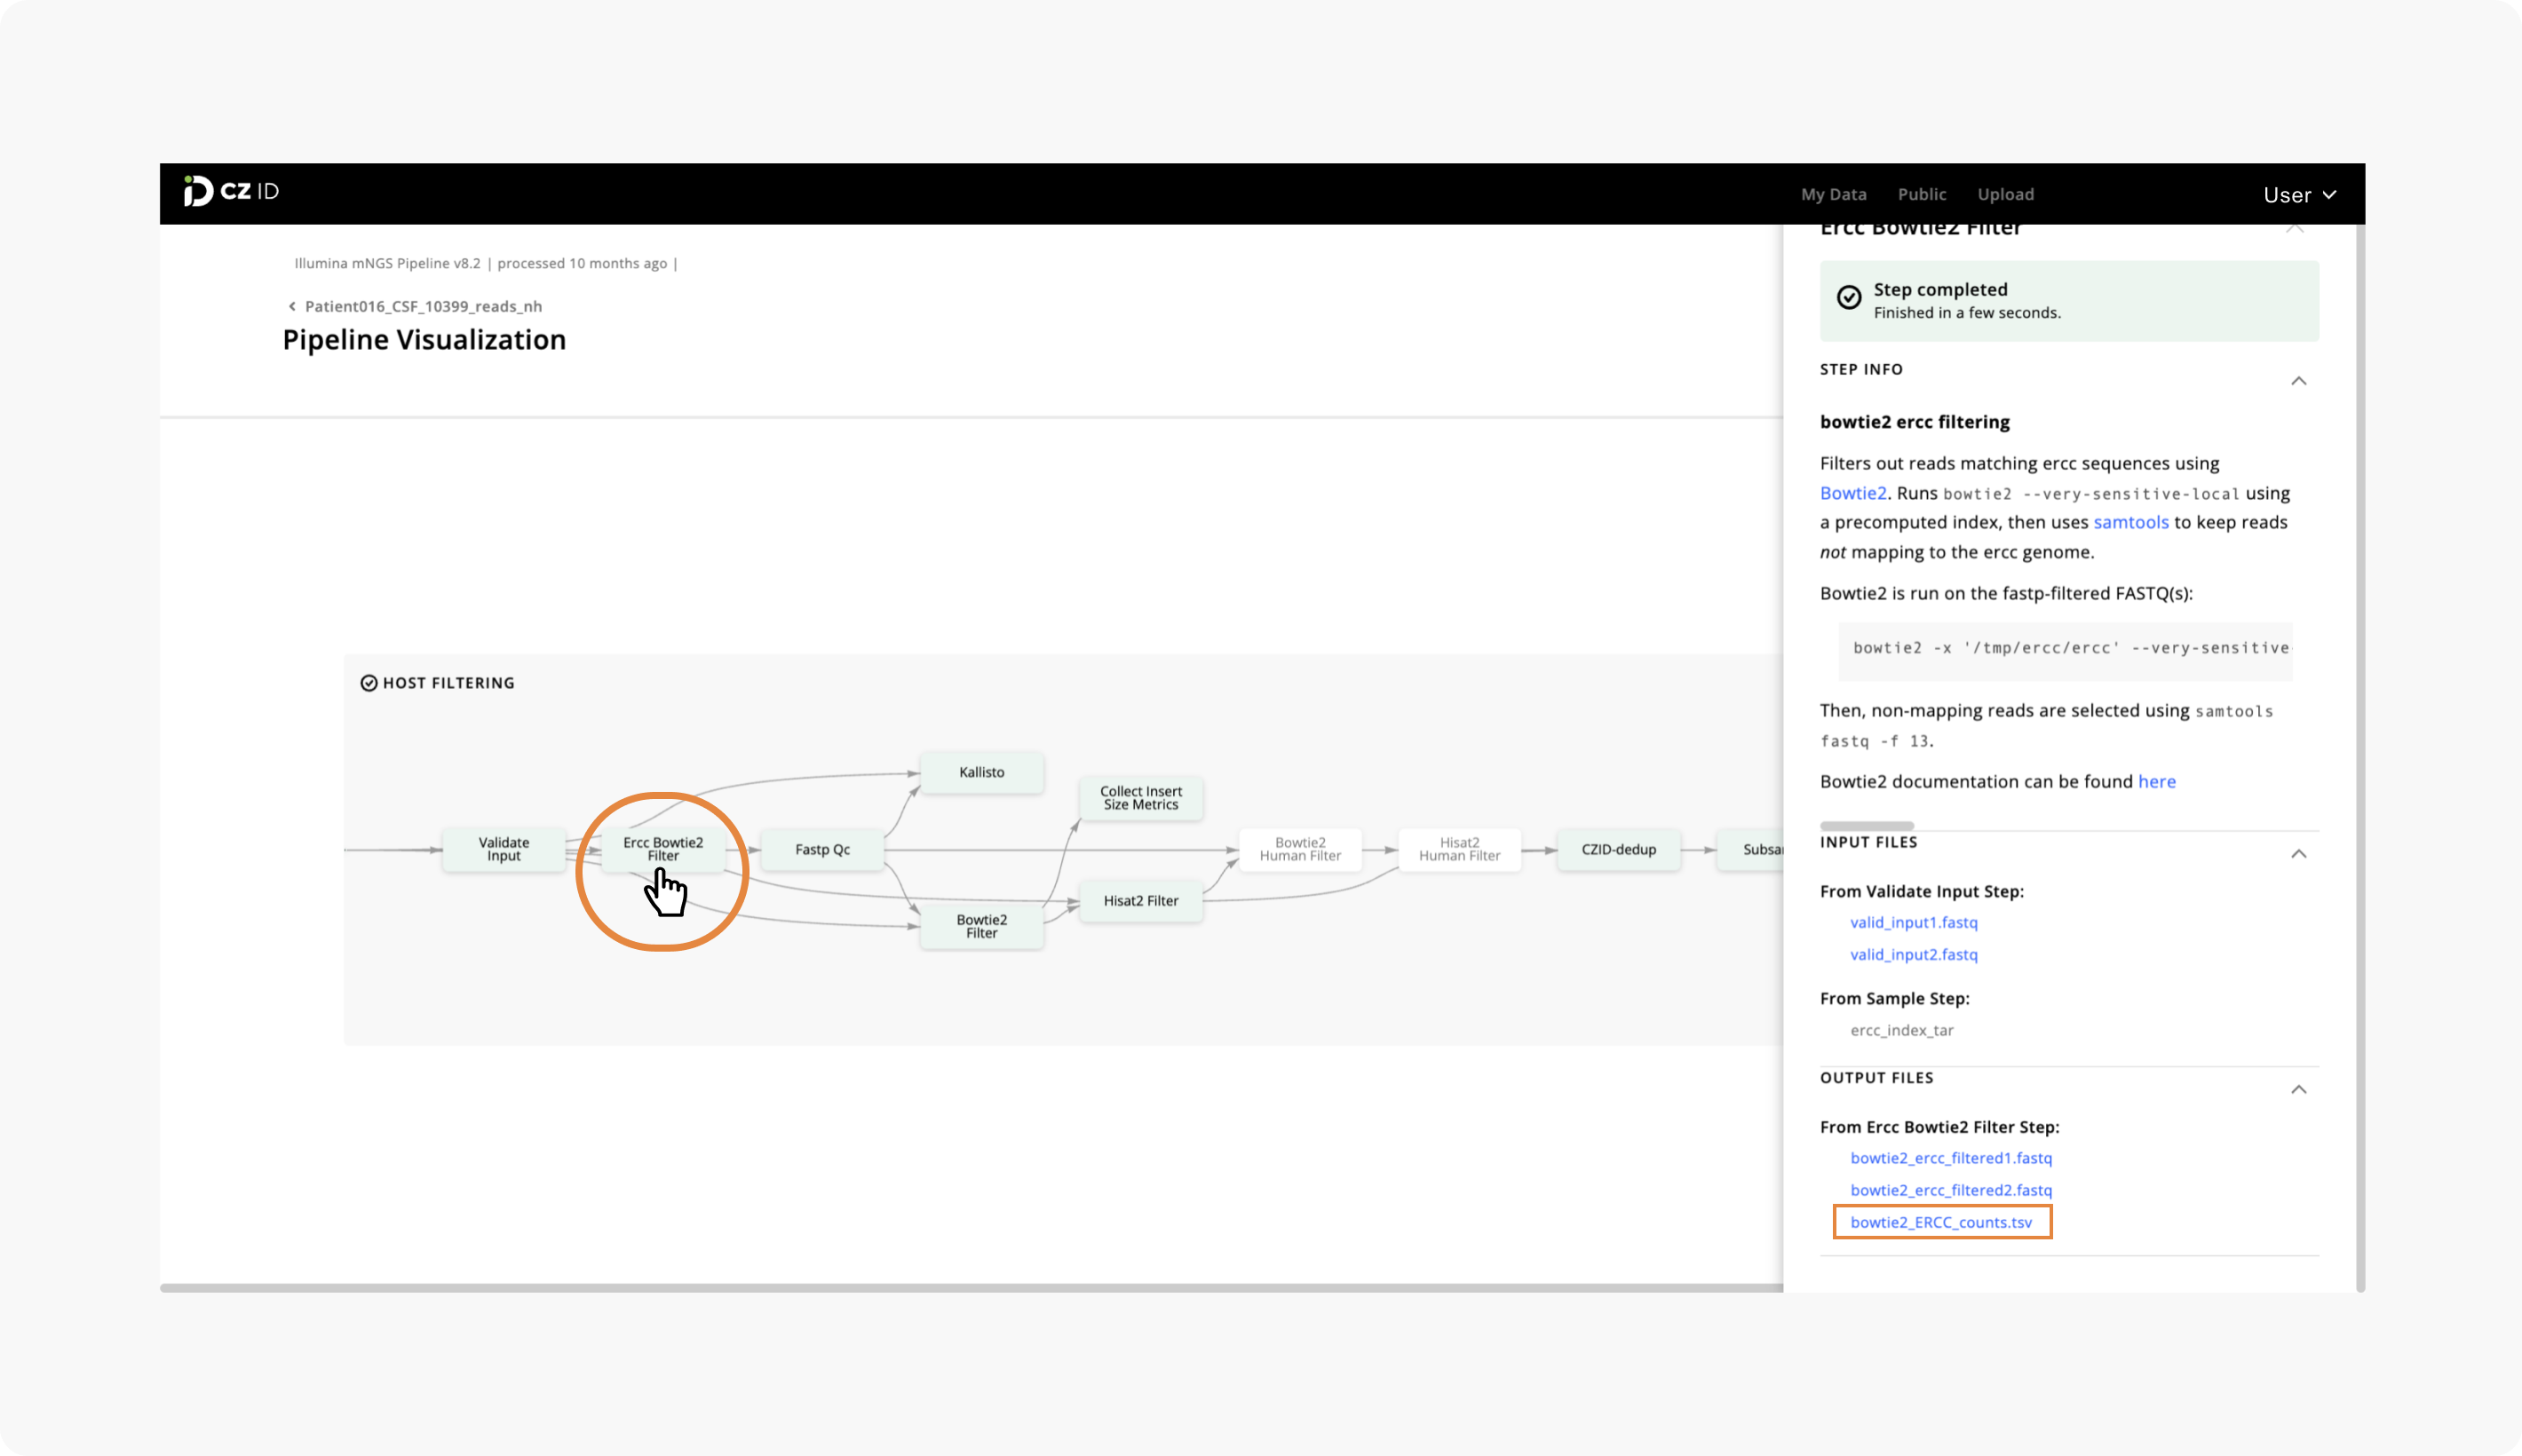The image size is (2522, 1456).
Task: Click the Host Filtering check icon
Action: [369, 683]
